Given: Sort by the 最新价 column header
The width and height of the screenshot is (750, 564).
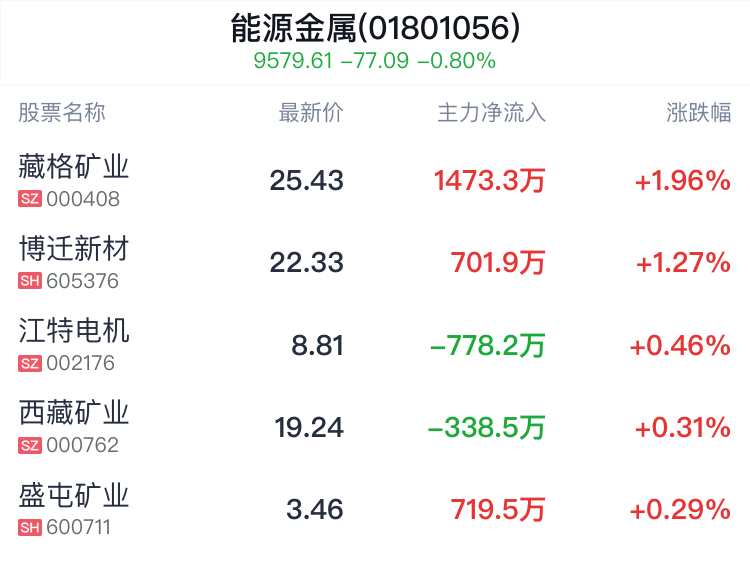Looking at the screenshot, I should point(311,113).
